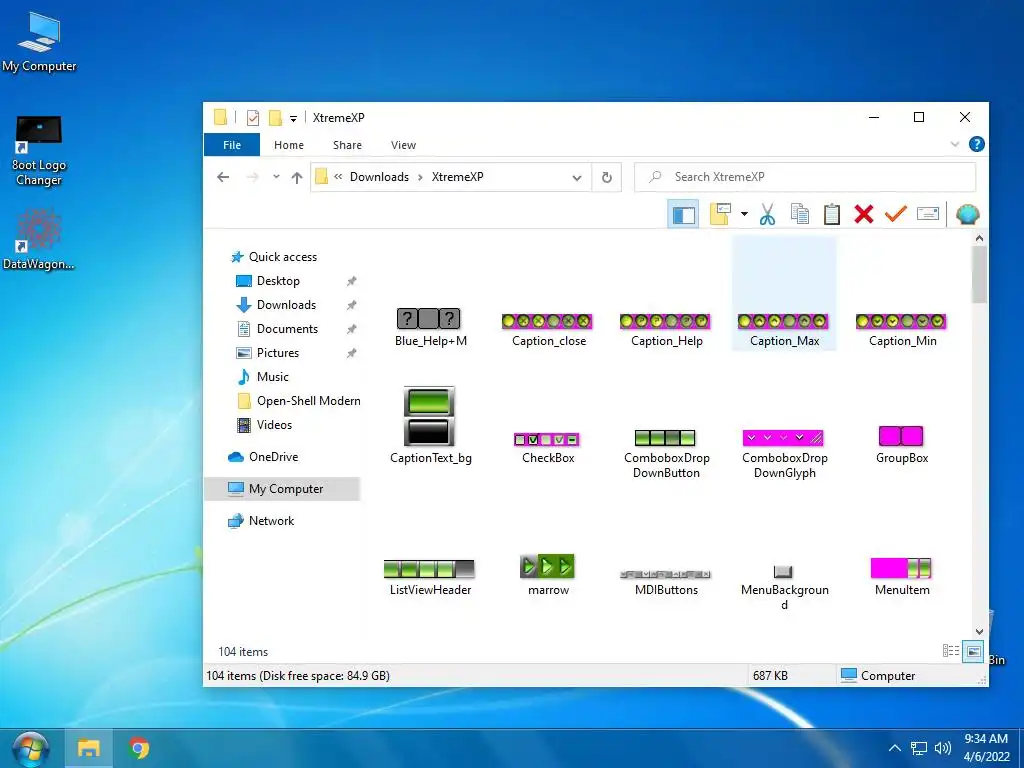
Task: Open the View ribbon tab
Action: click(x=403, y=145)
